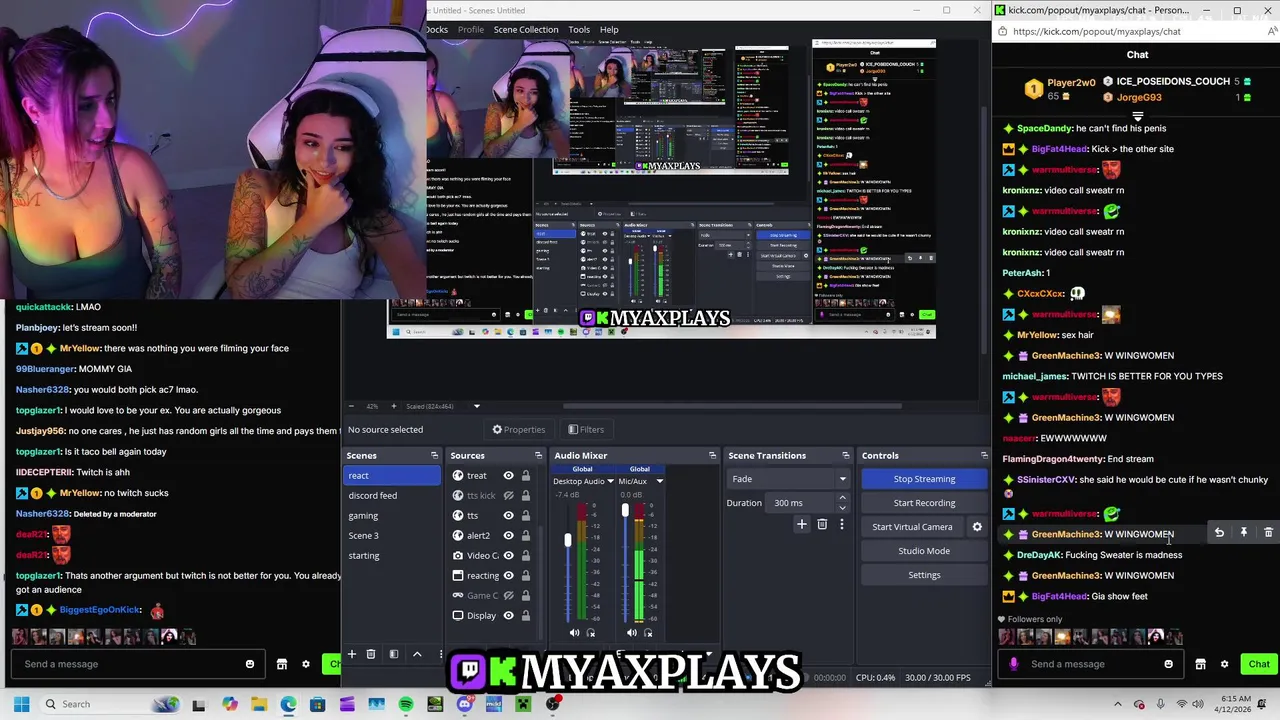1280x720 pixels.
Task: Delete the transition with the trash icon
Action: [x=822, y=524]
